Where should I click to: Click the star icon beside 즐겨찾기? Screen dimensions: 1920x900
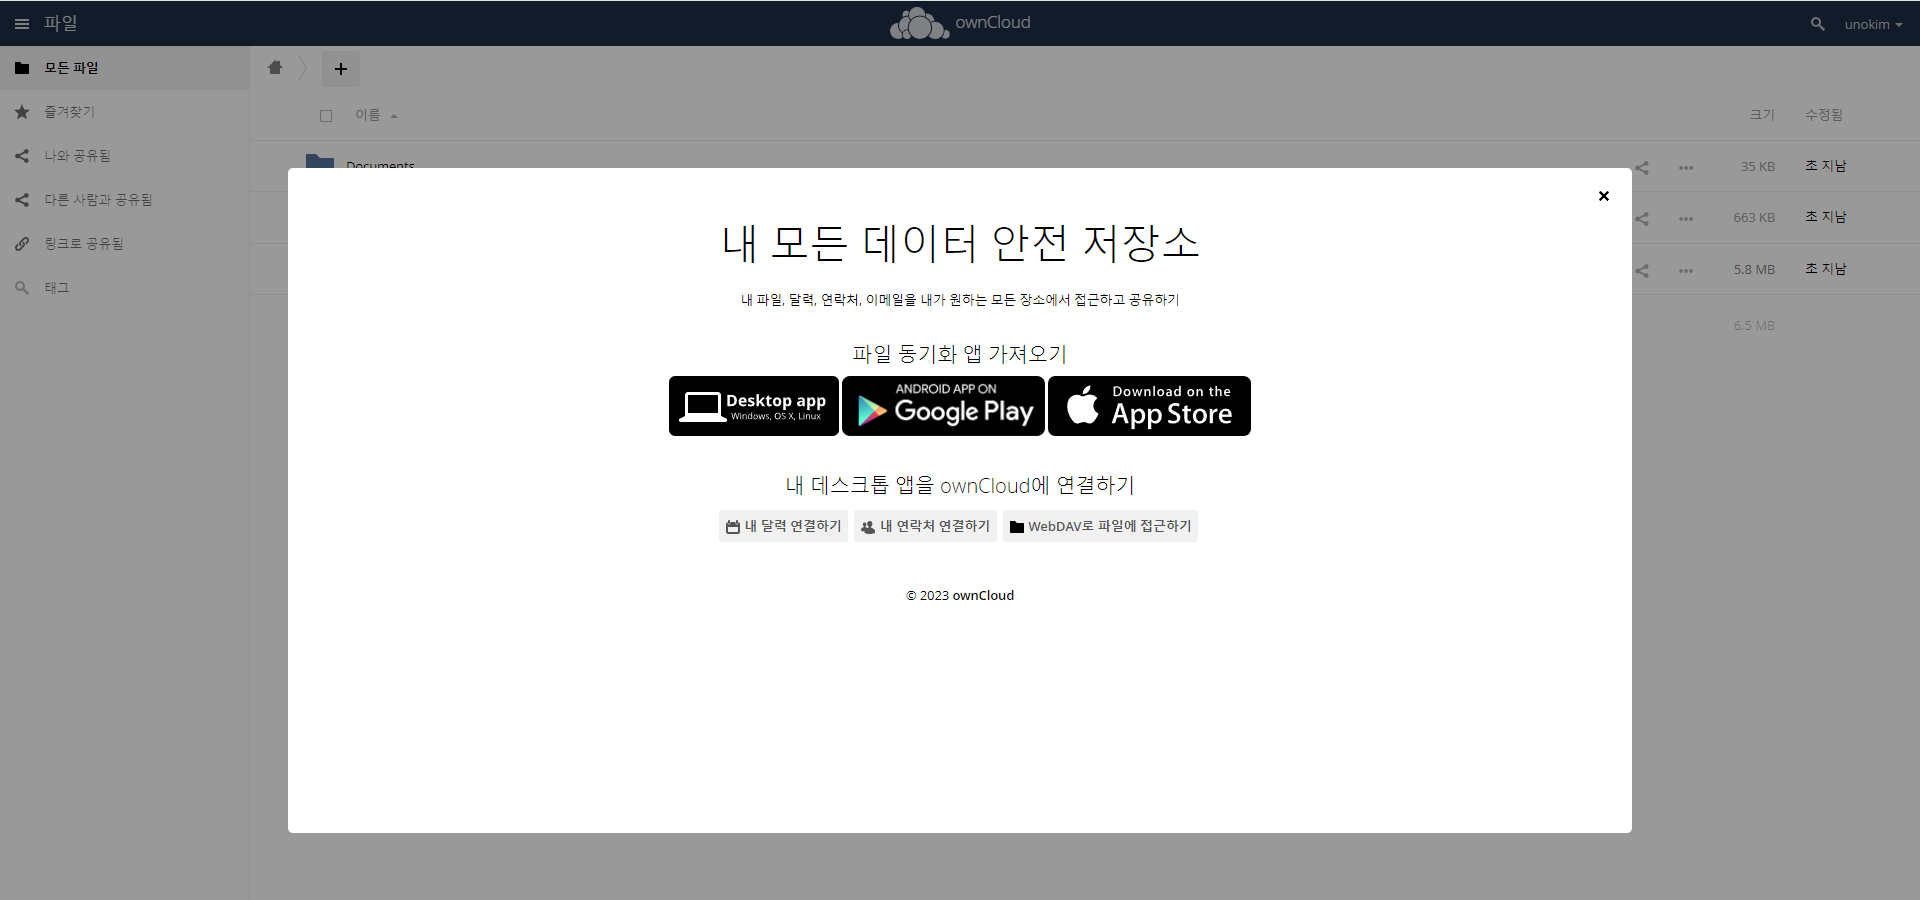click(x=22, y=112)
